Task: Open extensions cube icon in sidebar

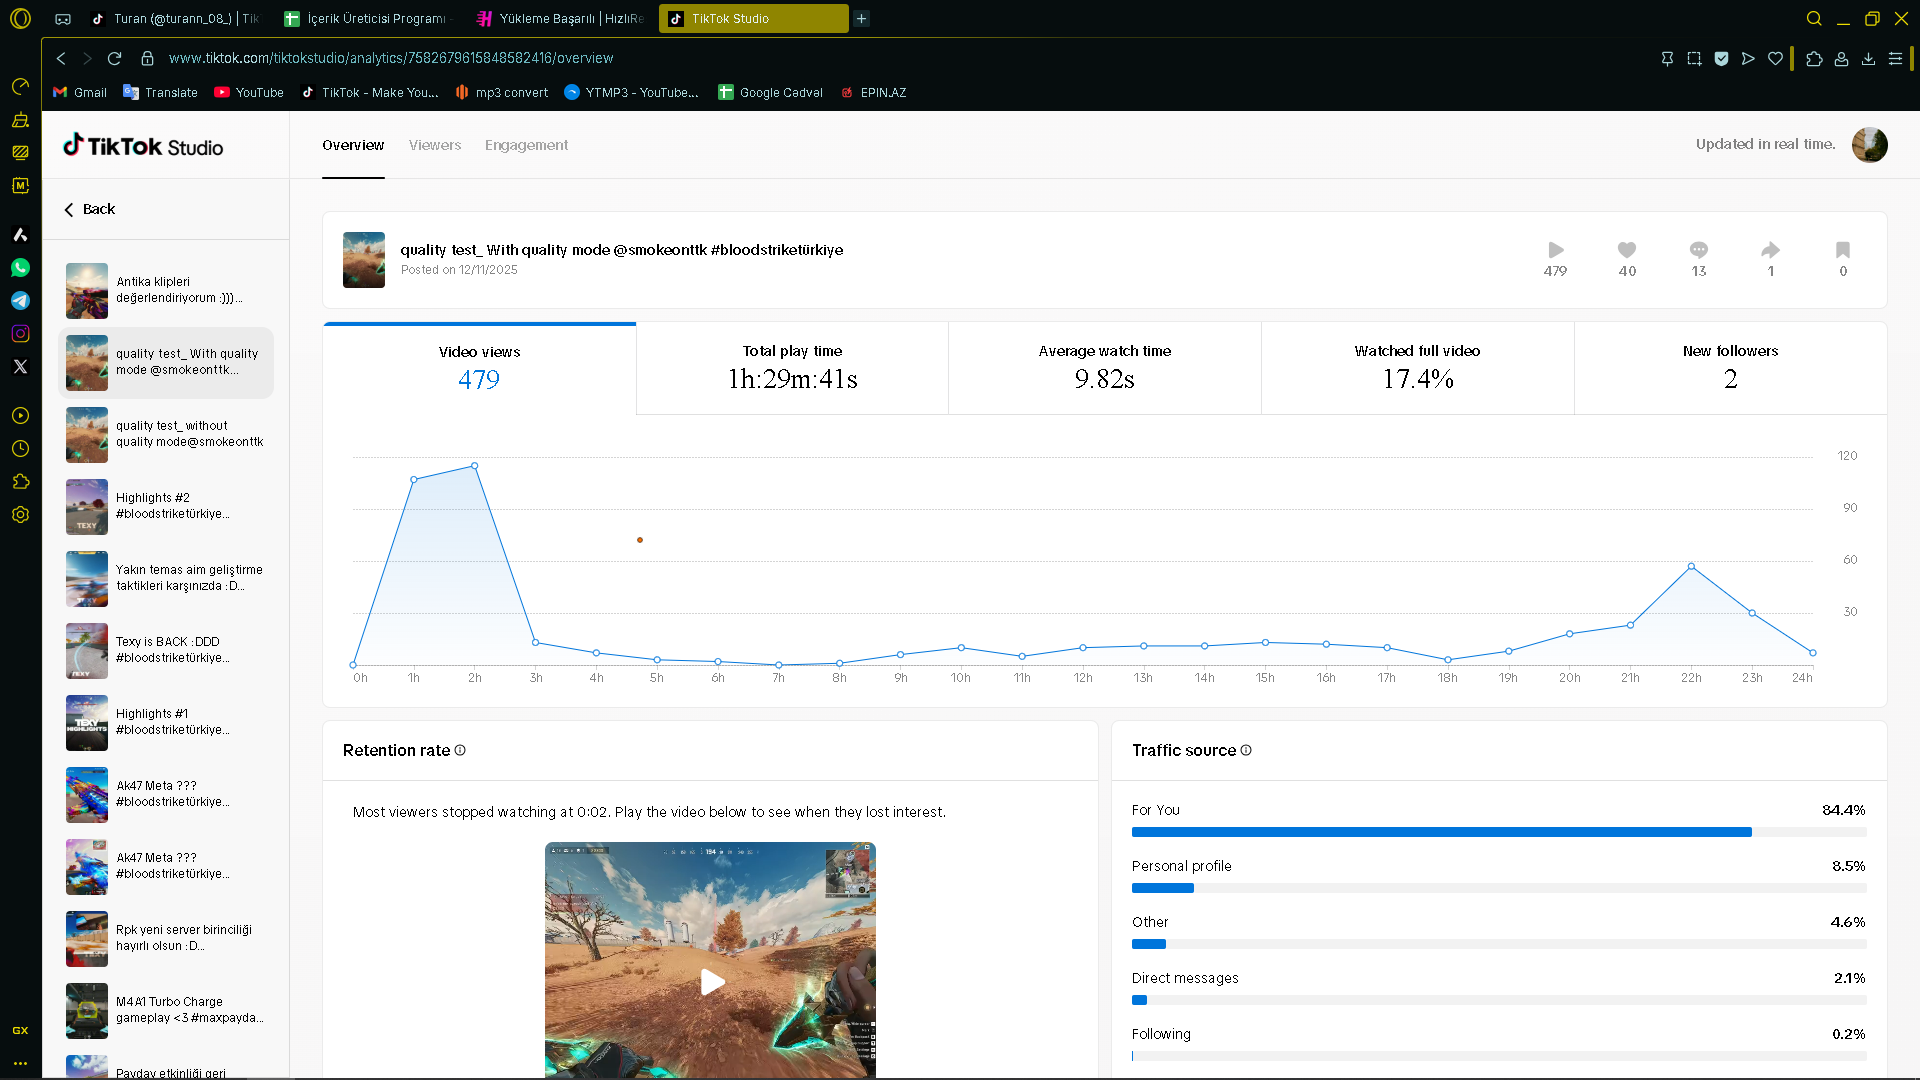Action: point(20,482)
